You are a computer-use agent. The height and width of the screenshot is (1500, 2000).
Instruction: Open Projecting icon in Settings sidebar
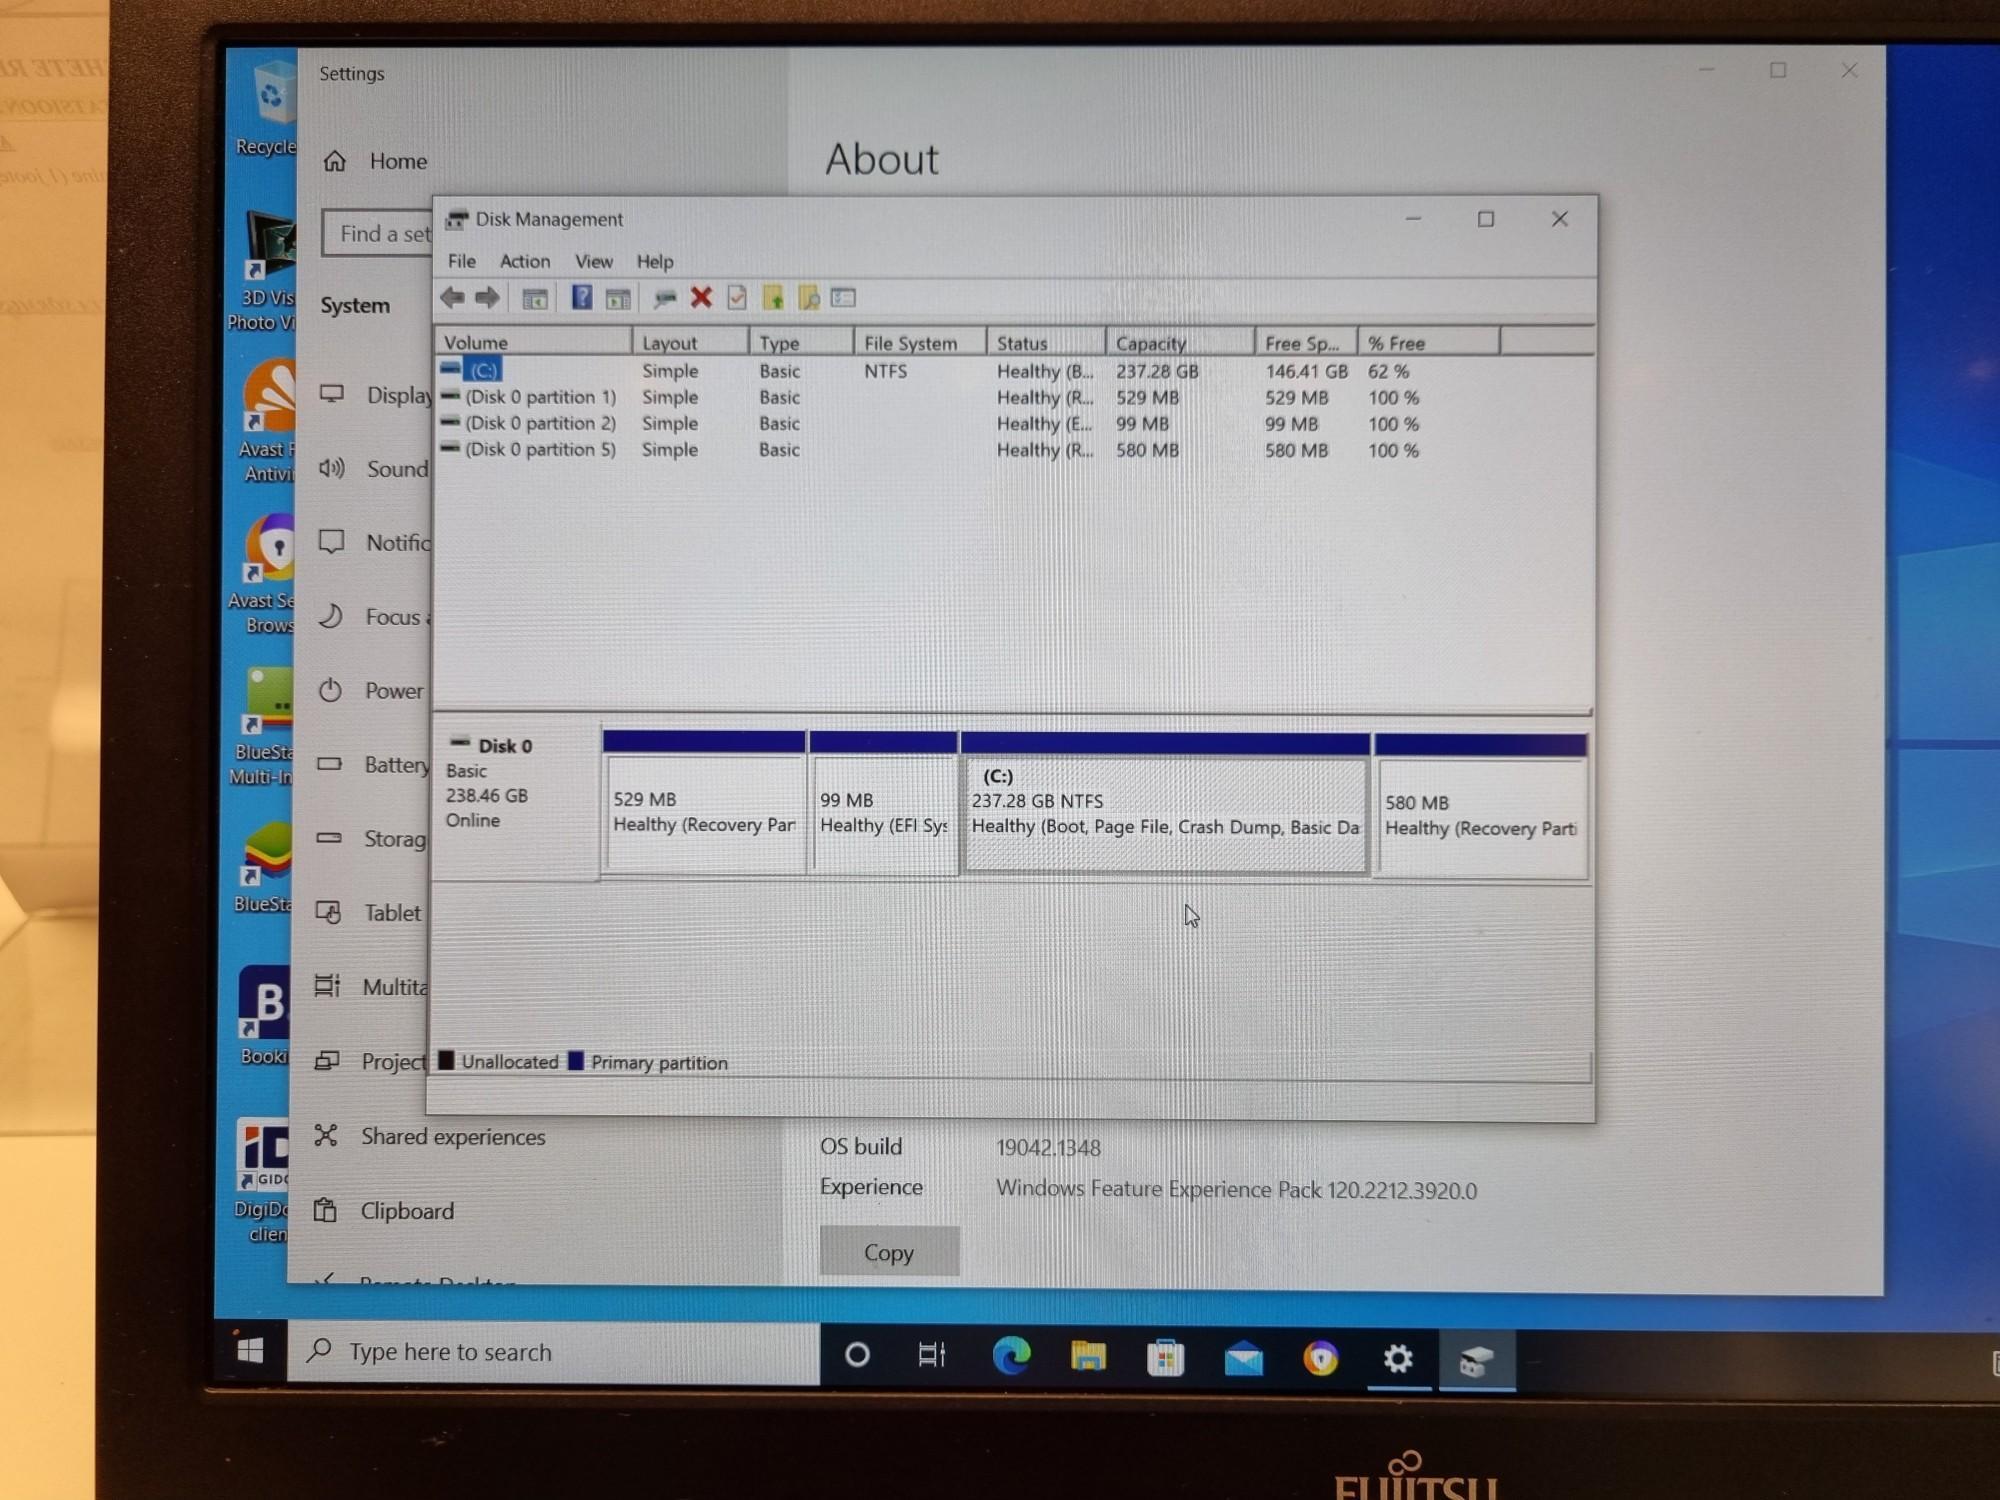[x=327, y=1060]
